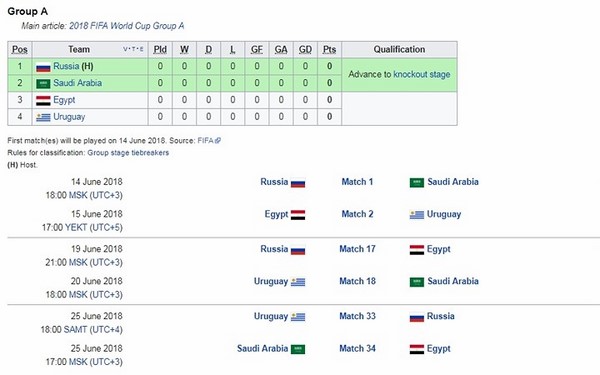
Task: Click the YEKT time zone link
Action: point(76,228)
